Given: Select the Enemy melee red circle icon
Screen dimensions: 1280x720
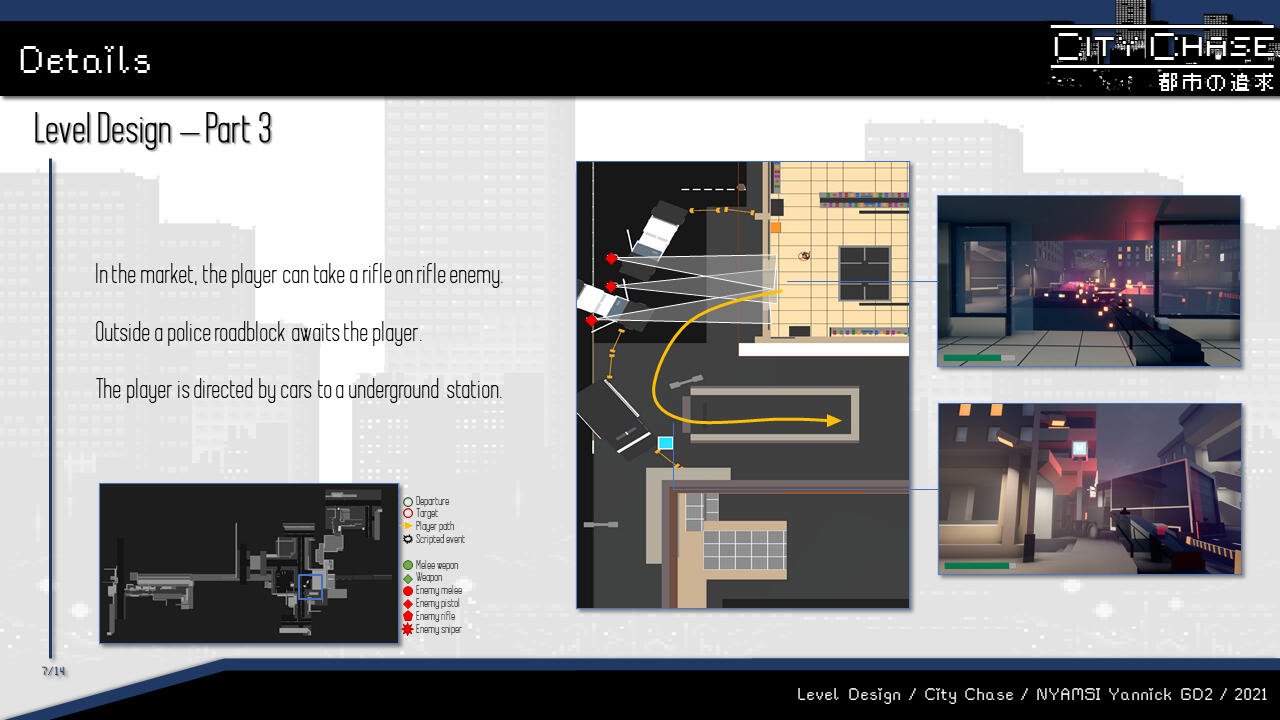Looking at the screenshot, I should (x=408, y=591).
